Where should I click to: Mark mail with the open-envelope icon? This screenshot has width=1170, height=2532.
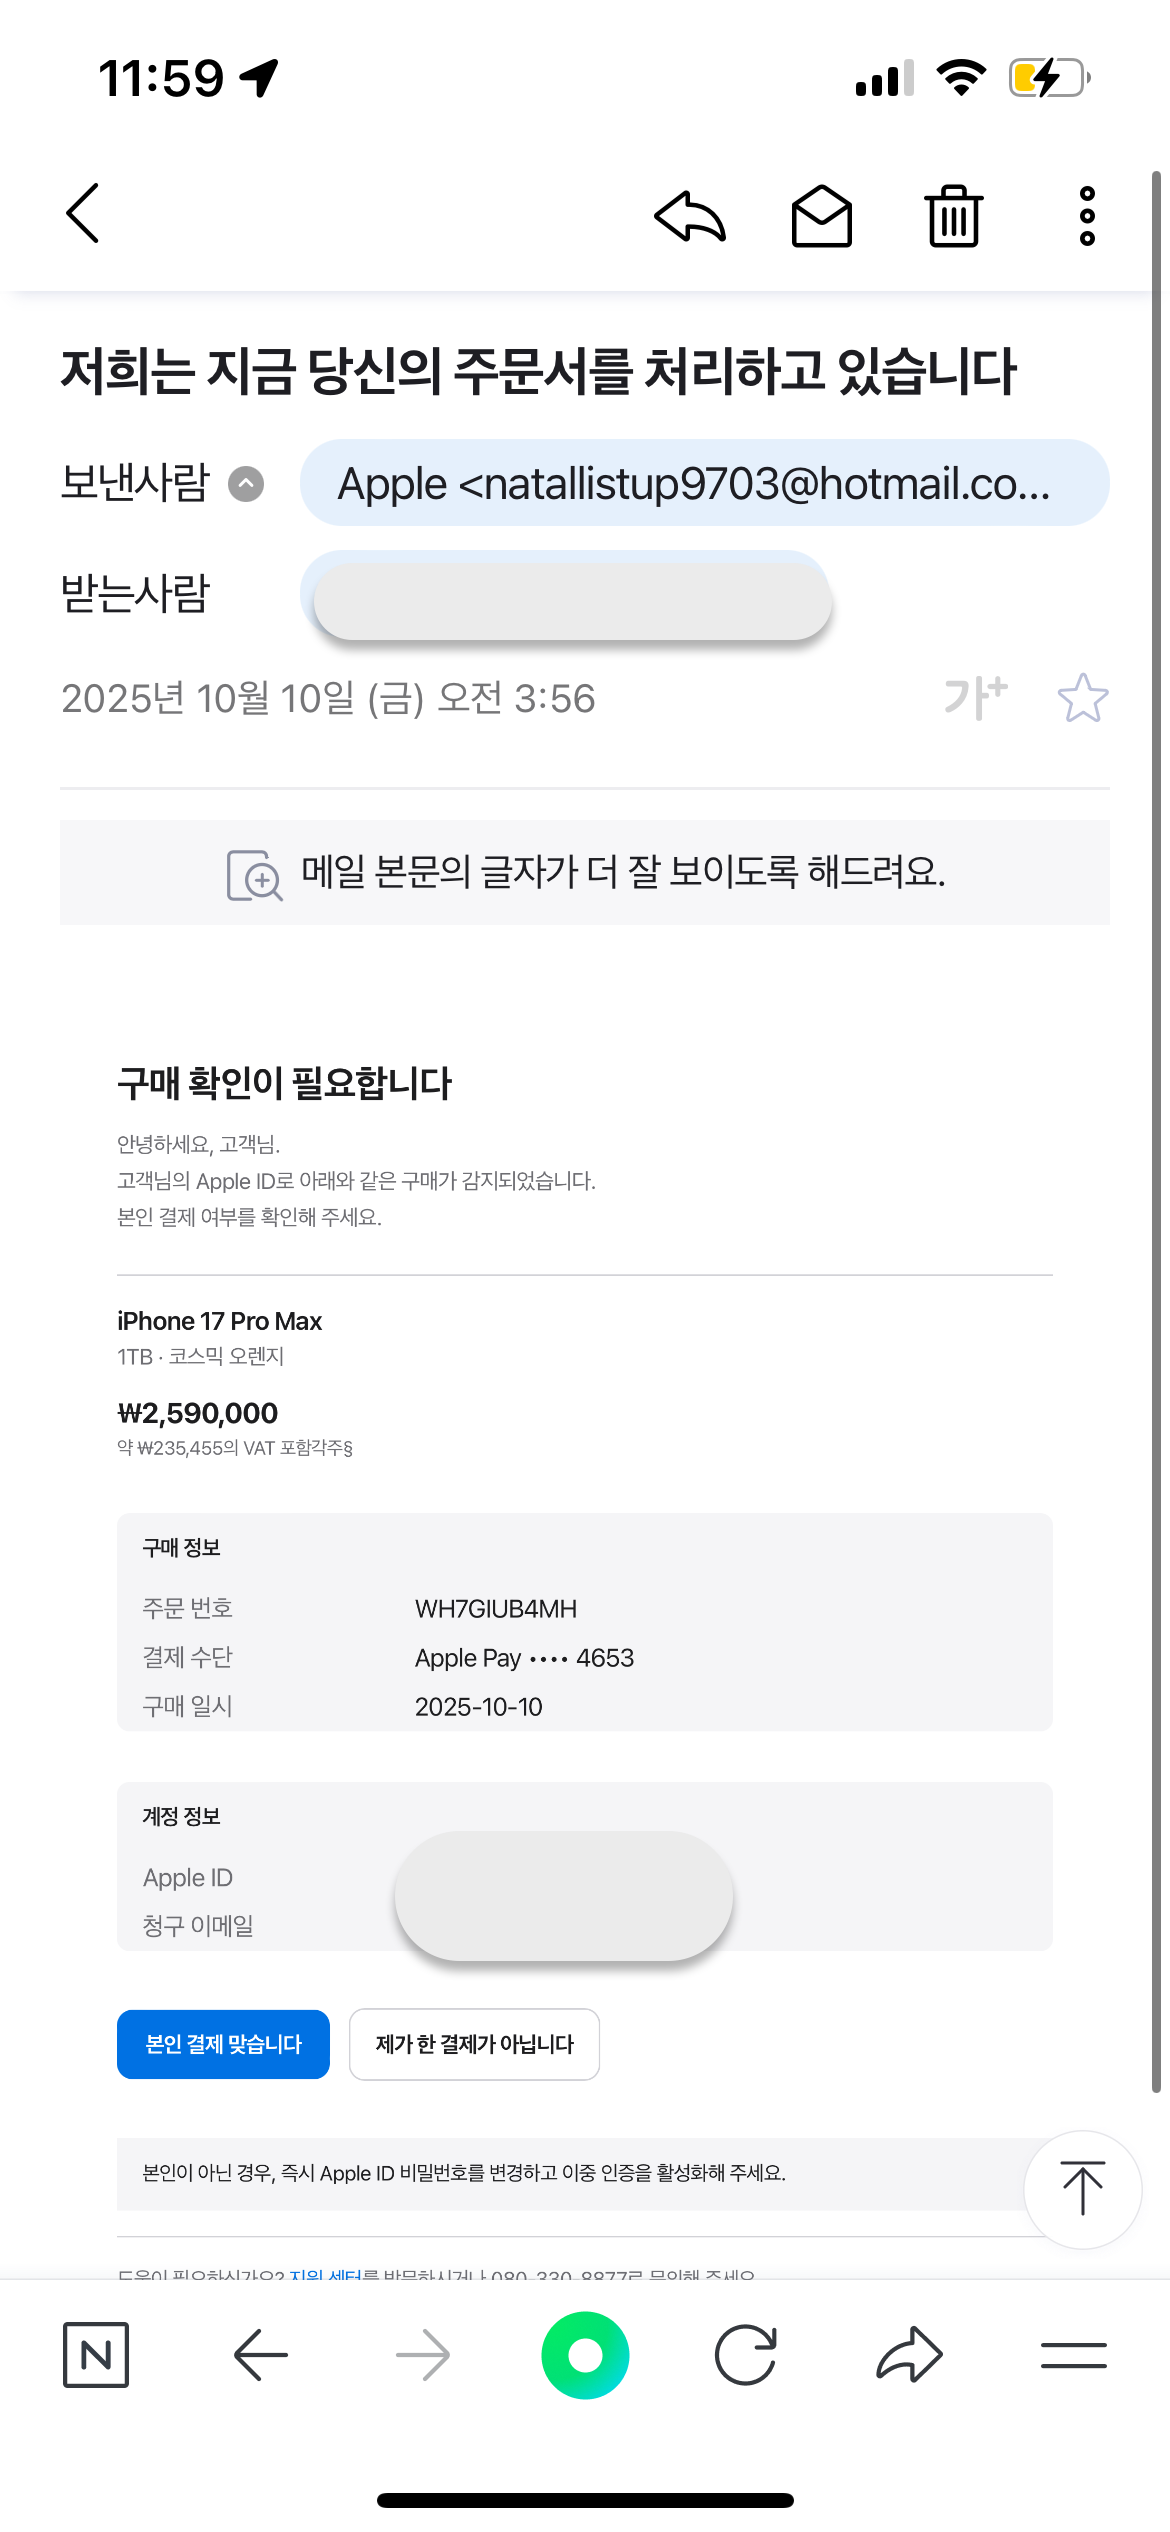(821, 216)
